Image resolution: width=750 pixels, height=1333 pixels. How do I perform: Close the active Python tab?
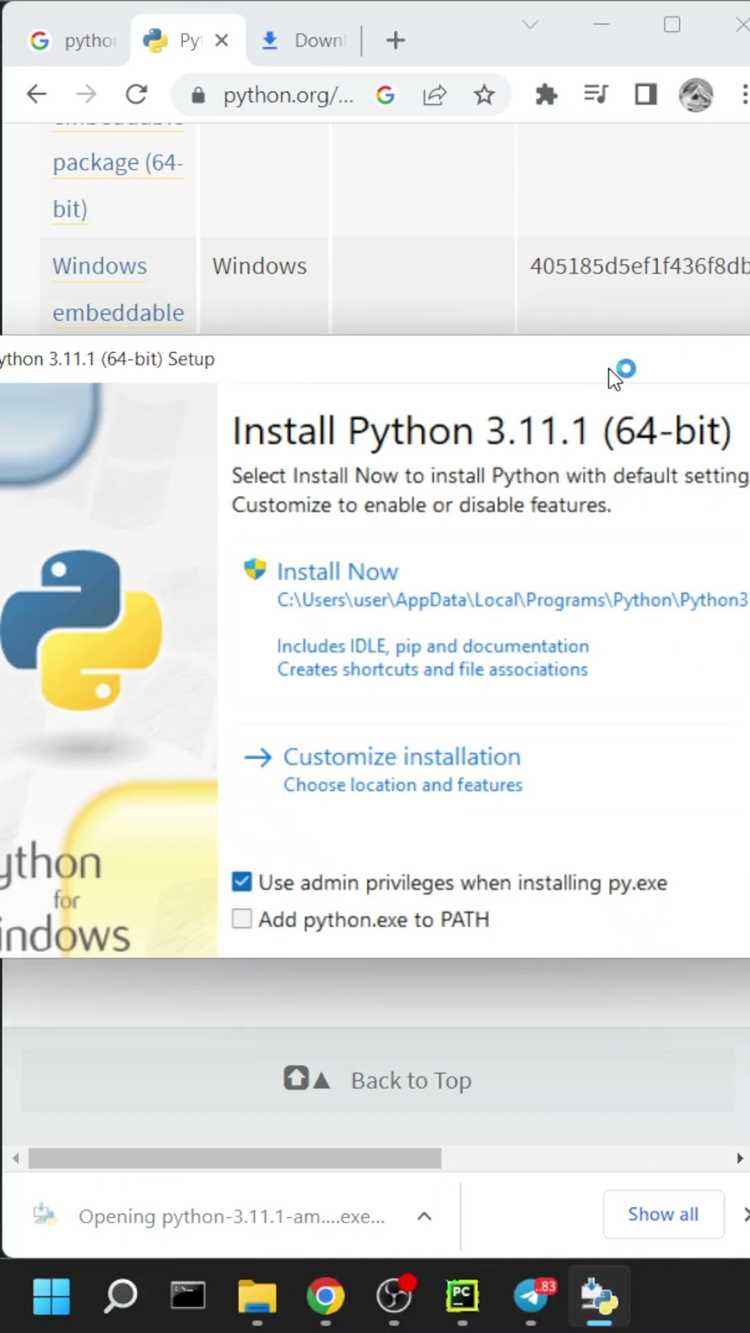click(222, 40)
